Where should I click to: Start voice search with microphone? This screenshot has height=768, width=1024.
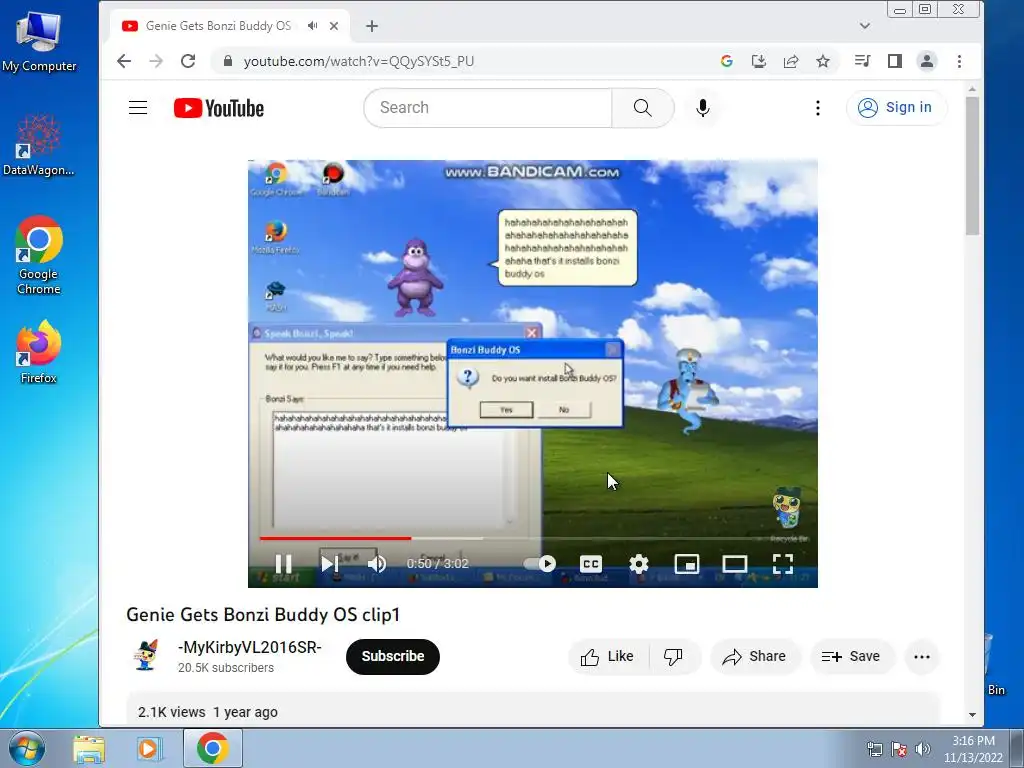703,108
